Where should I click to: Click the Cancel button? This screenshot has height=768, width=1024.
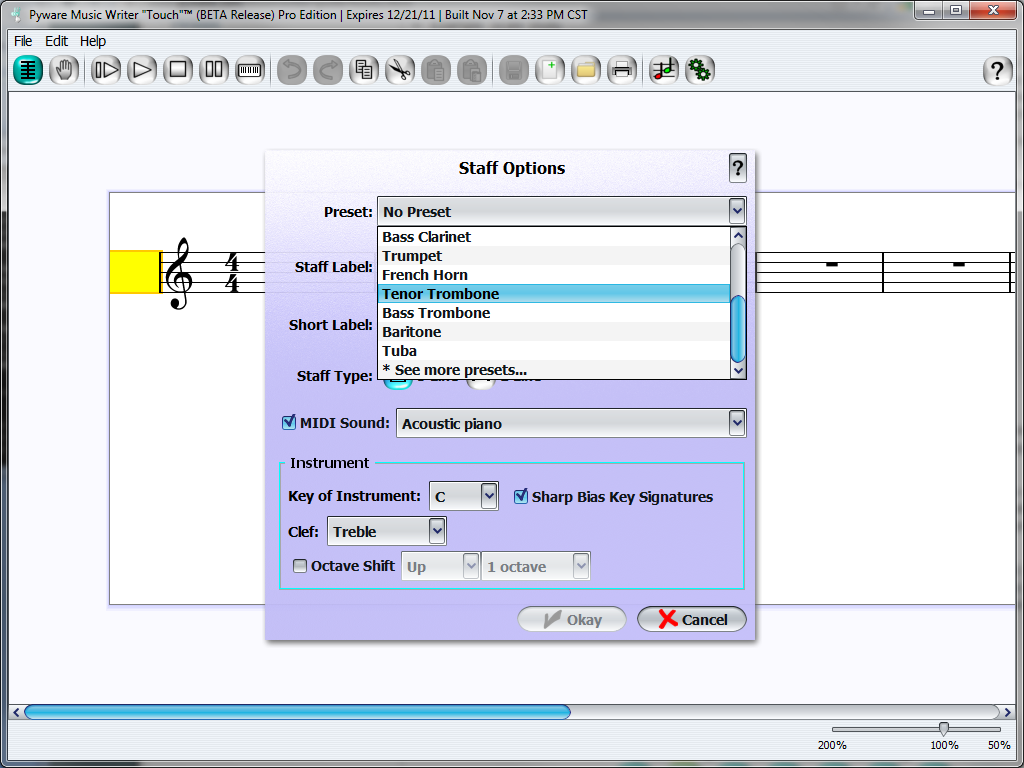tap(692, 620)
